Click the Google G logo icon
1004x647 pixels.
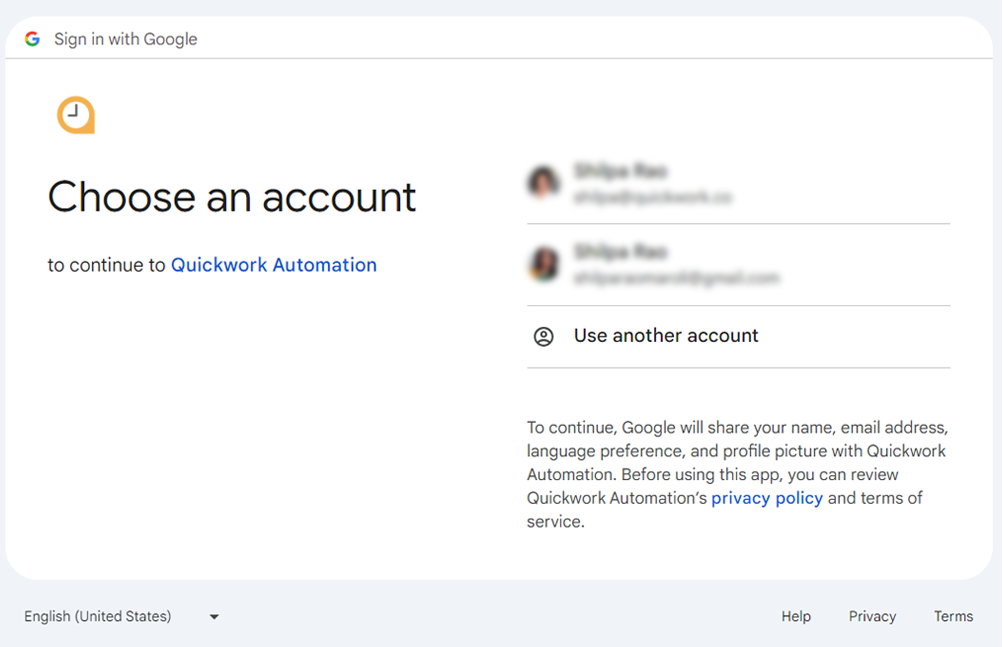32,39
